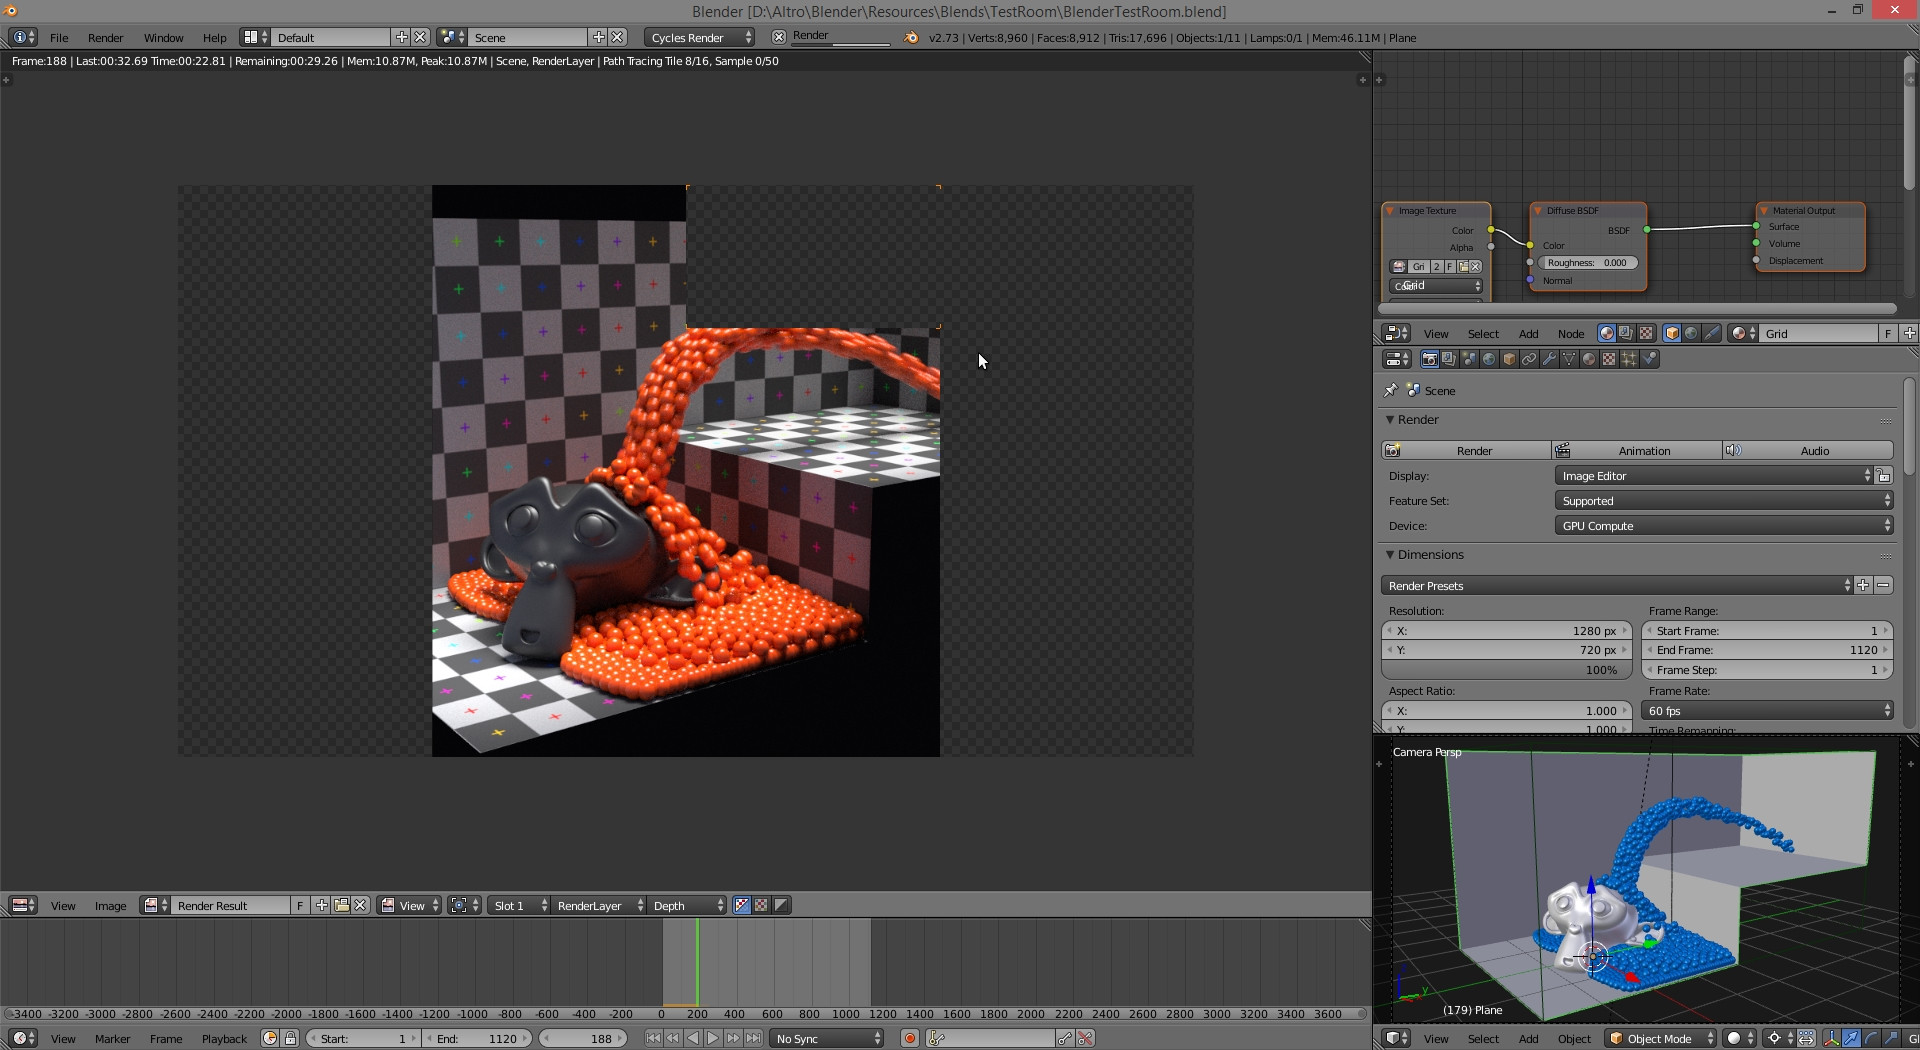Jump to the first frame in timeline
The width and height of the screenshot is (1920, 1050).
click(x=653, y=1039)
